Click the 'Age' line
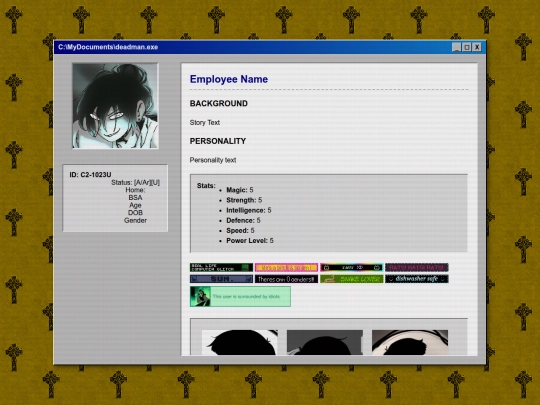This screenshot has height=405, width=540. click(135, 205)
